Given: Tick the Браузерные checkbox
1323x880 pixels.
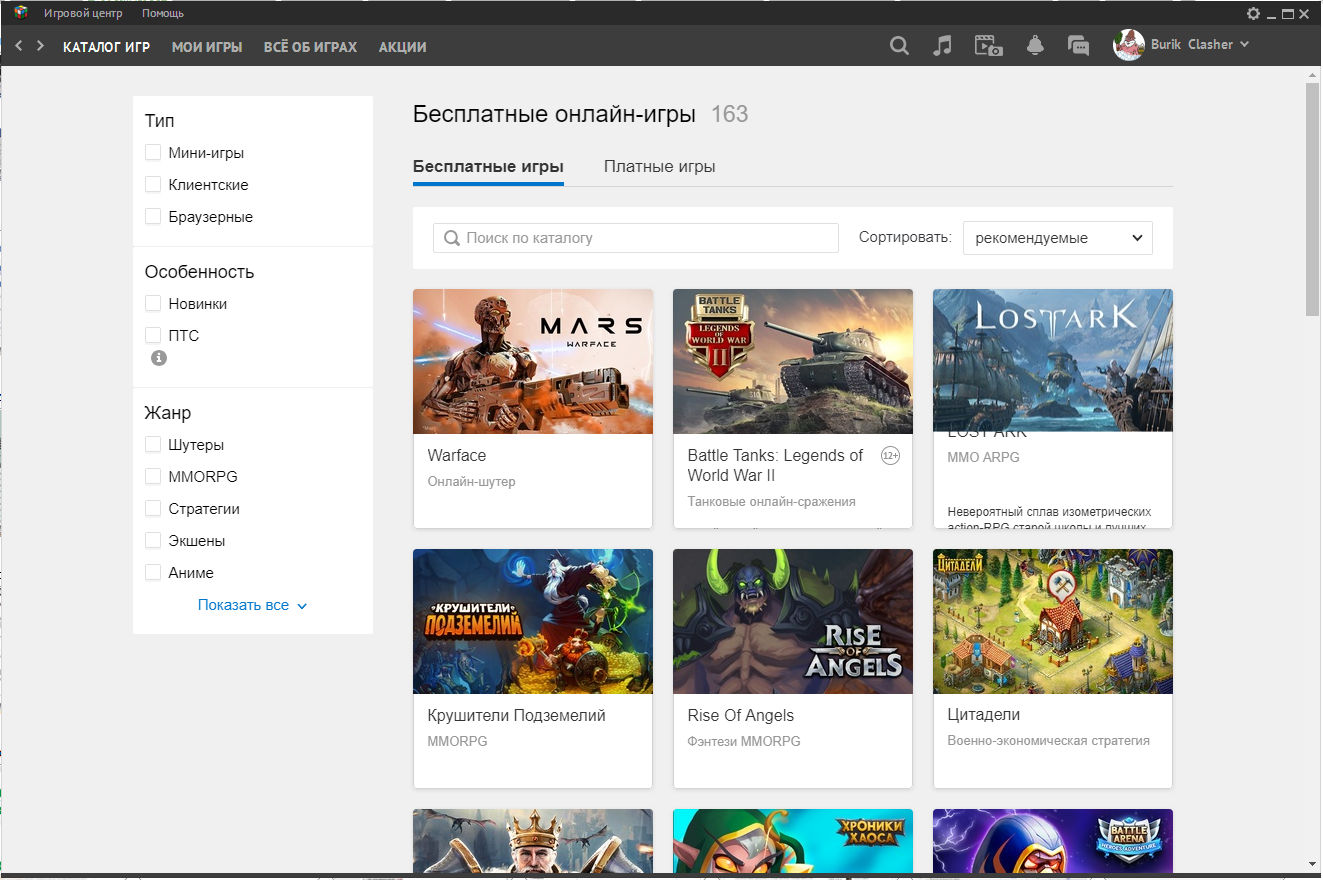Looking at the screenshot, I should click(153, 217).
